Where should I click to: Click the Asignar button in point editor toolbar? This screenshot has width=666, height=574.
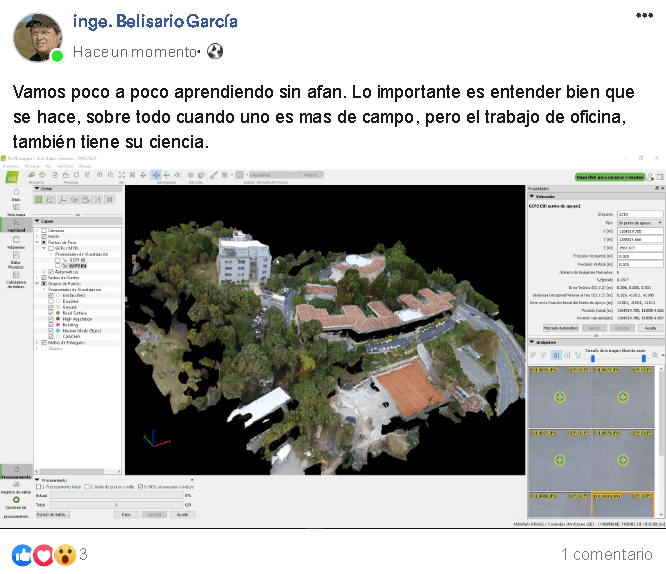(310, 175)
